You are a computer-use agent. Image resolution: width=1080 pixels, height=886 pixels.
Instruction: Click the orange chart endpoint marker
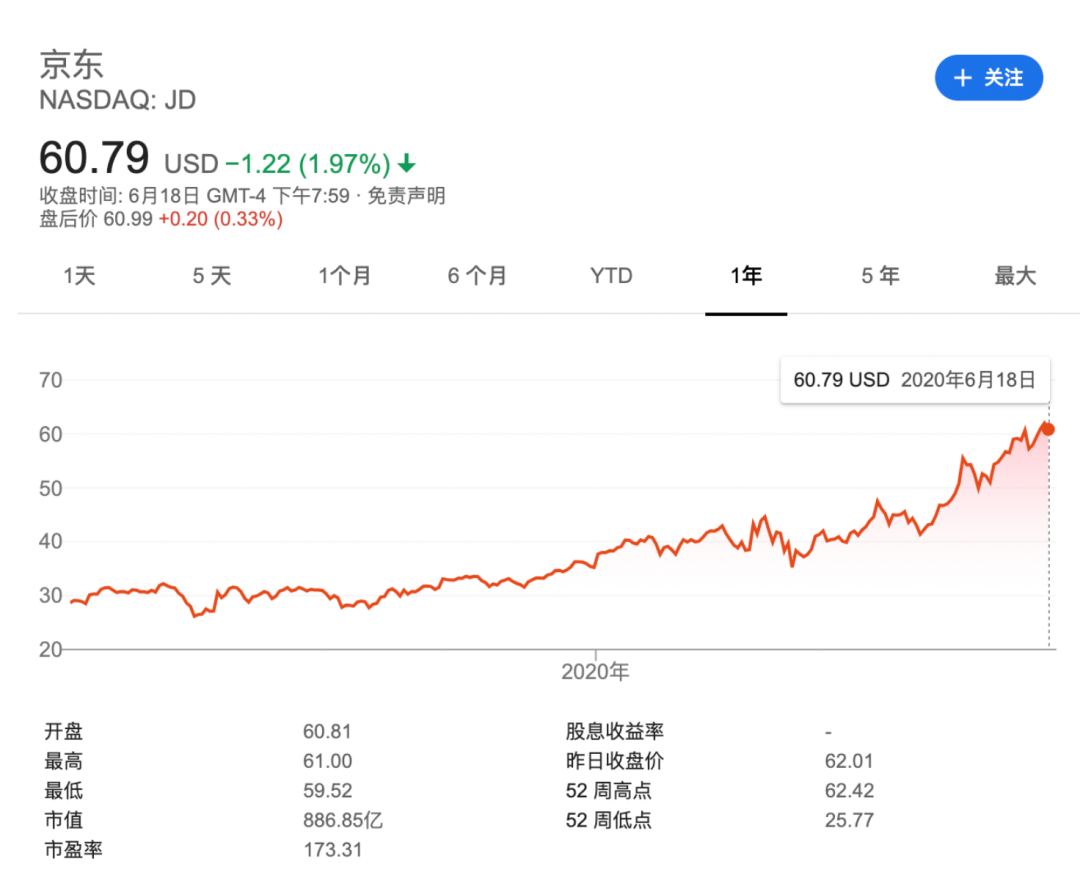[x=1048, y=429]
